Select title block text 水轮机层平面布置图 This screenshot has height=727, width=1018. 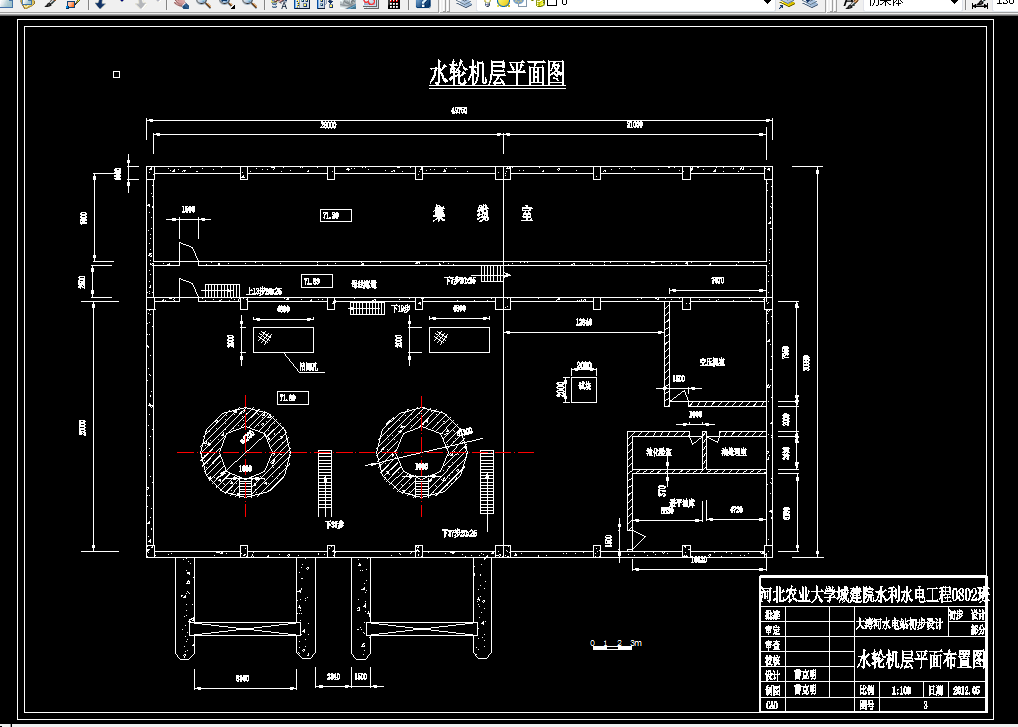[921, 660]
